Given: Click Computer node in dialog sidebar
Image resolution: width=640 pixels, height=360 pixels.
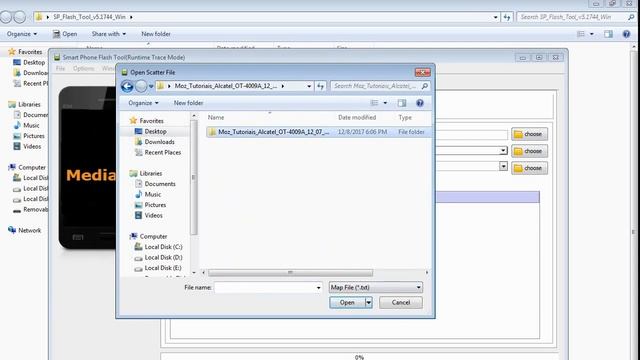Looking at the screenshot, I should (153, 236).
